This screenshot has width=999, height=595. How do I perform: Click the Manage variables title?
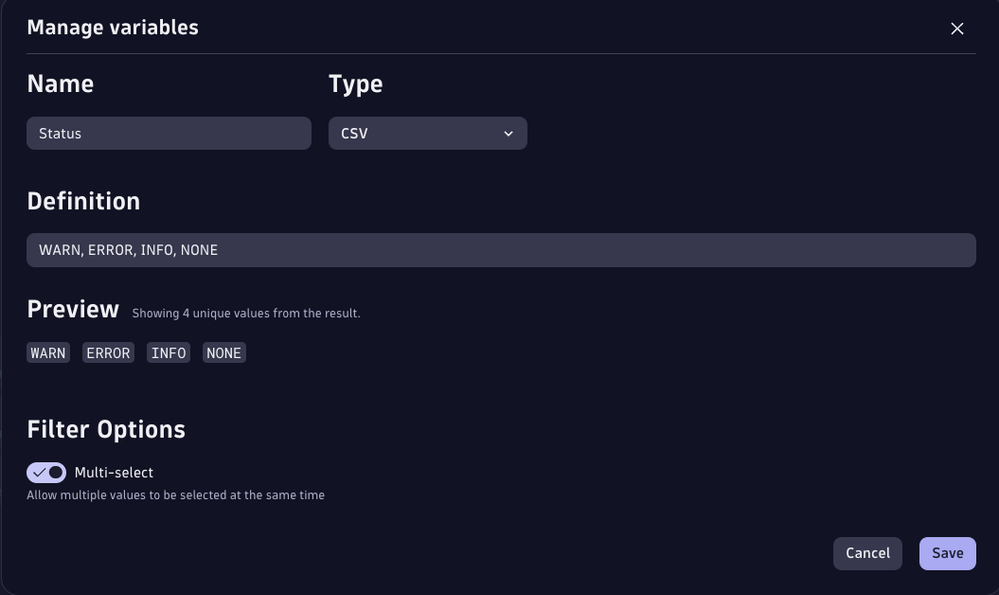(112, 27)
